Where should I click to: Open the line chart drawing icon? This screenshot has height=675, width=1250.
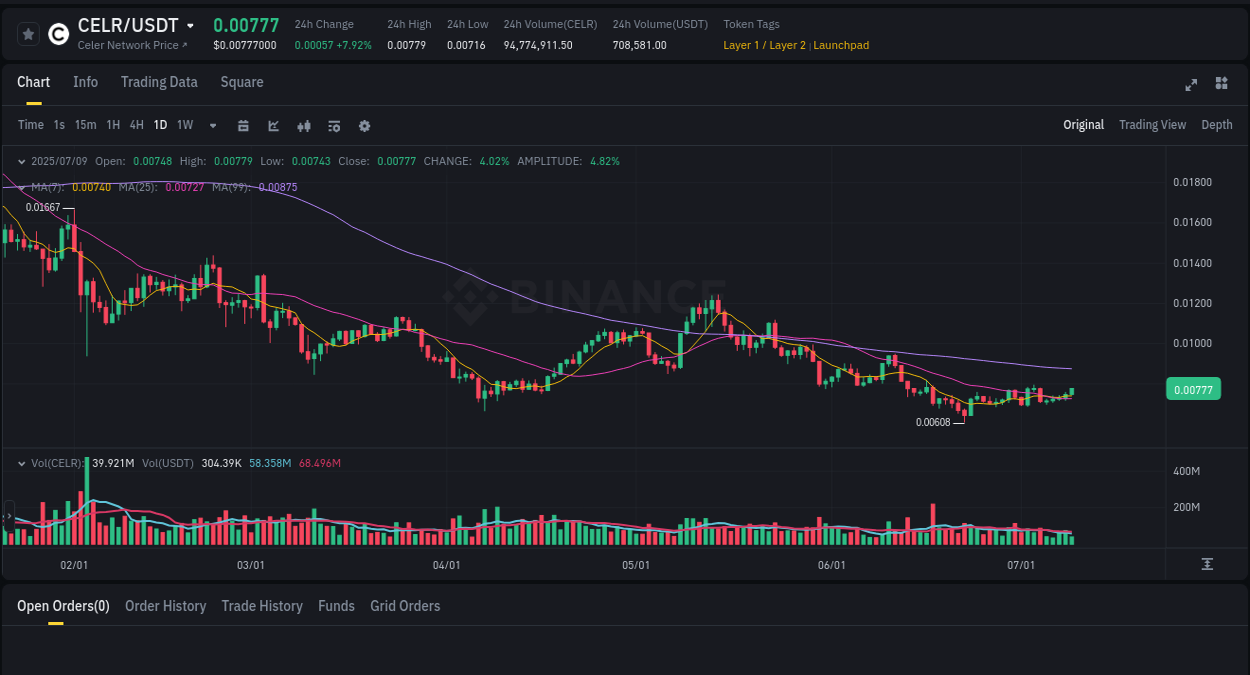tap(273, 126)
